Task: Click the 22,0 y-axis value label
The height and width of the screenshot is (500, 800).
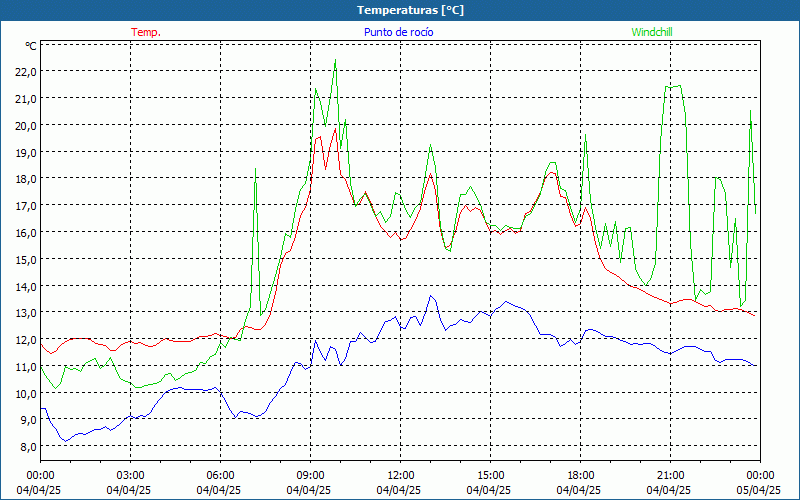Action: pos(24,72)
